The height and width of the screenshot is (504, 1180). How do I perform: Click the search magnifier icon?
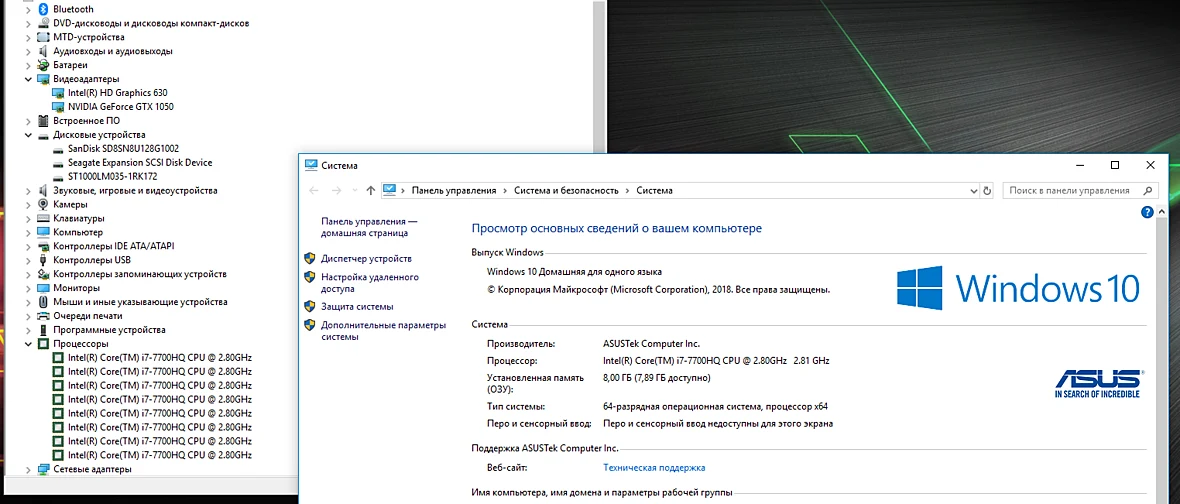point(1148,191)
